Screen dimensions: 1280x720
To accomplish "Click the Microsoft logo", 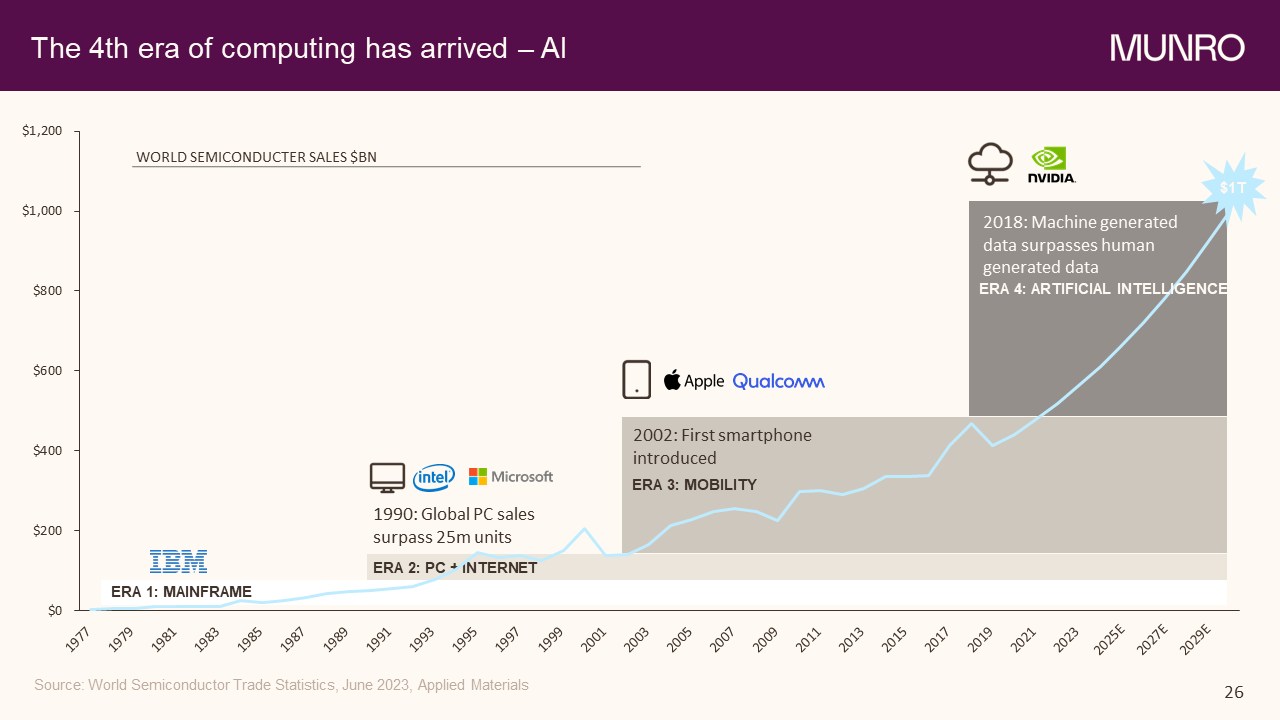I will click(510, 477).
